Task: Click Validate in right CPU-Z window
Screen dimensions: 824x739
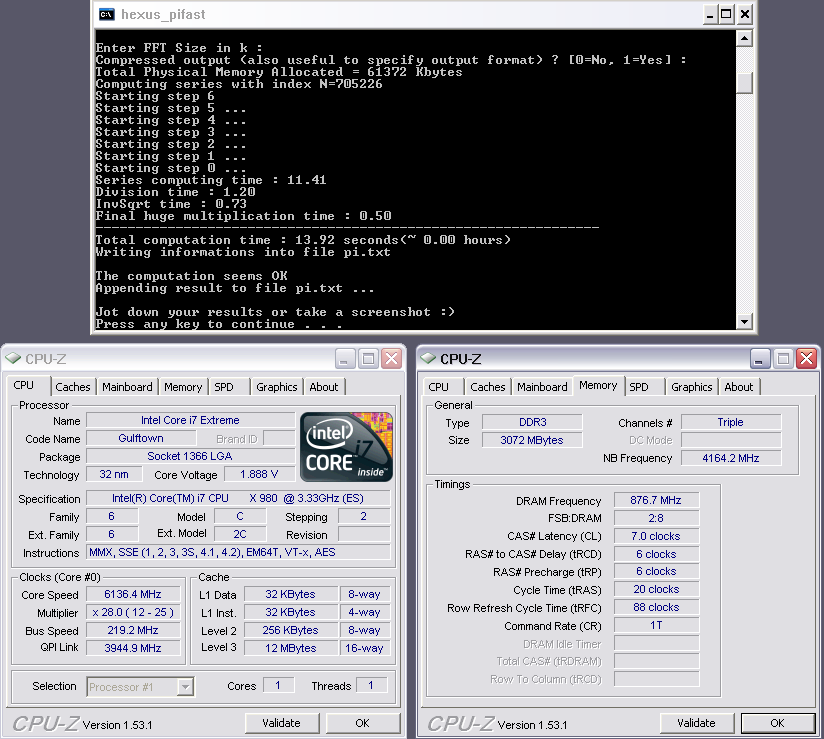Action: [696, 723]
